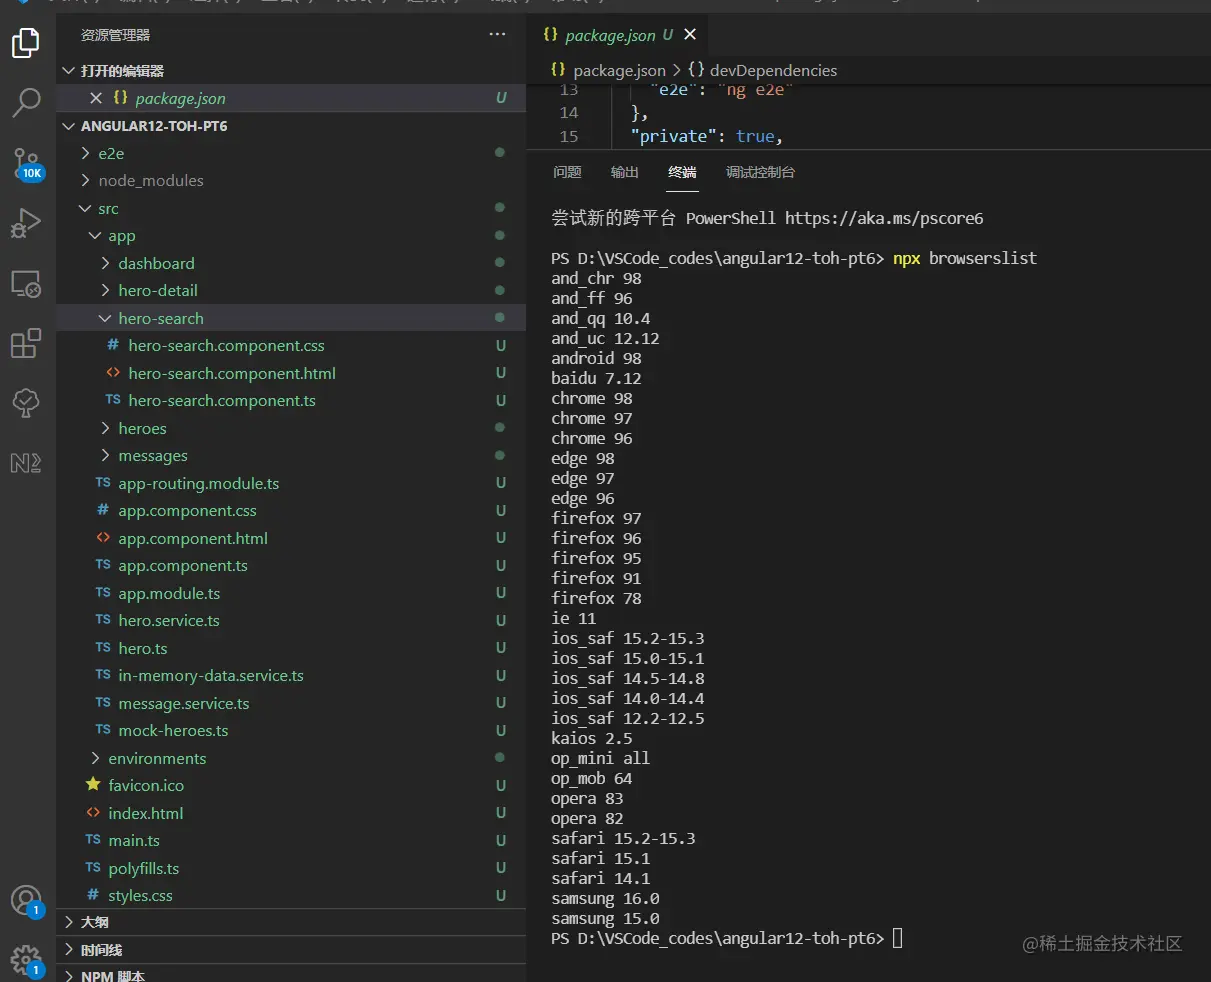Open the Manage settings gear icon
This screenshot has height=982, width=1211.
(26, 960)
